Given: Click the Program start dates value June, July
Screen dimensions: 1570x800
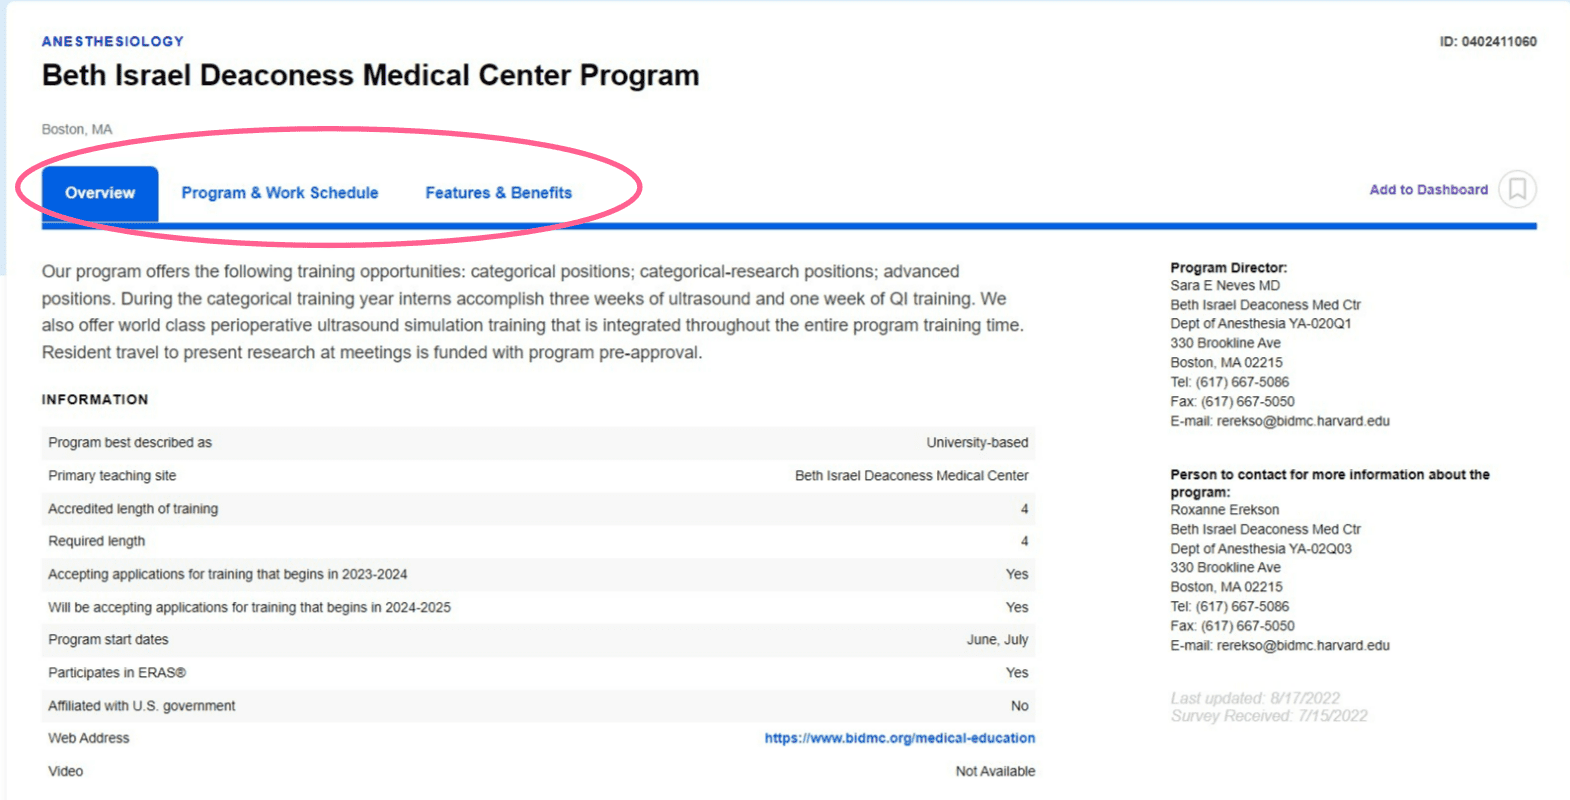Looking at the screenshot, I should coord(997,640).
